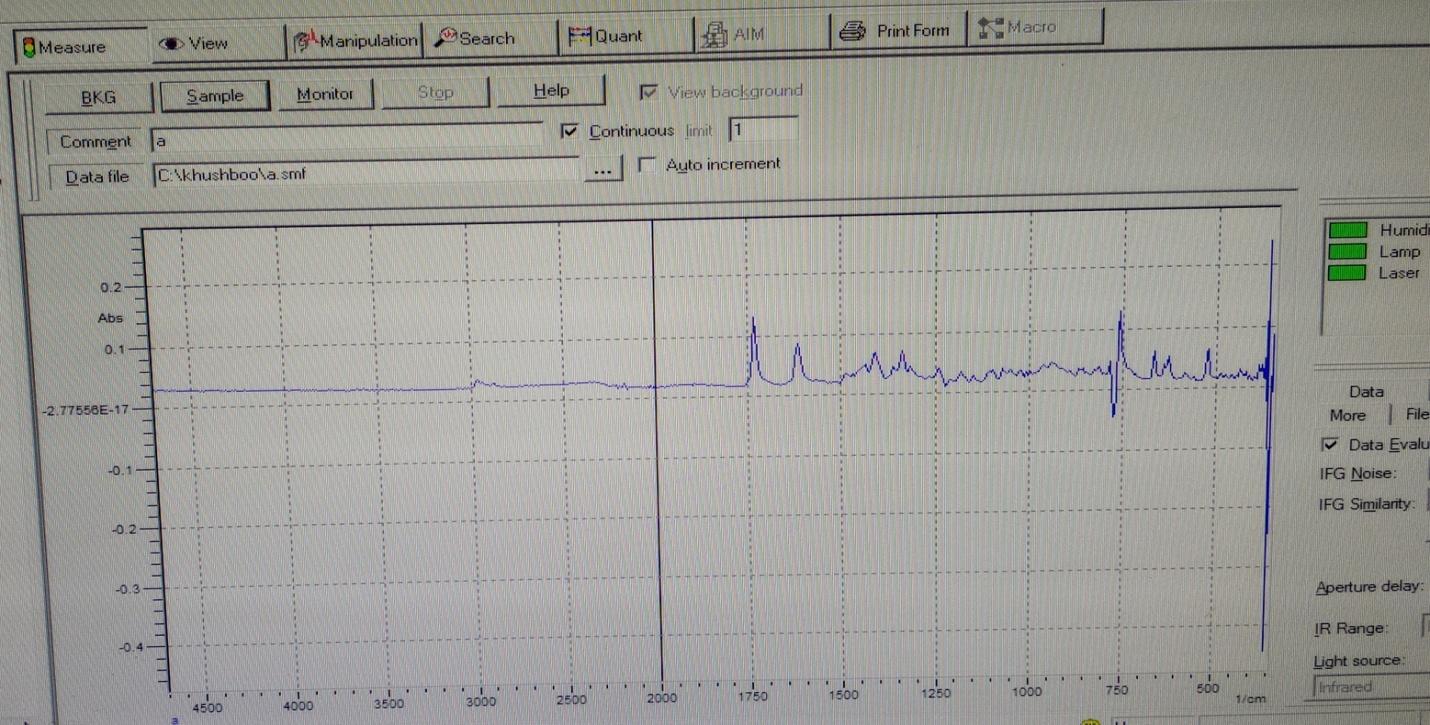Uncheck the Continuous checkbox

tap(570, 131)
